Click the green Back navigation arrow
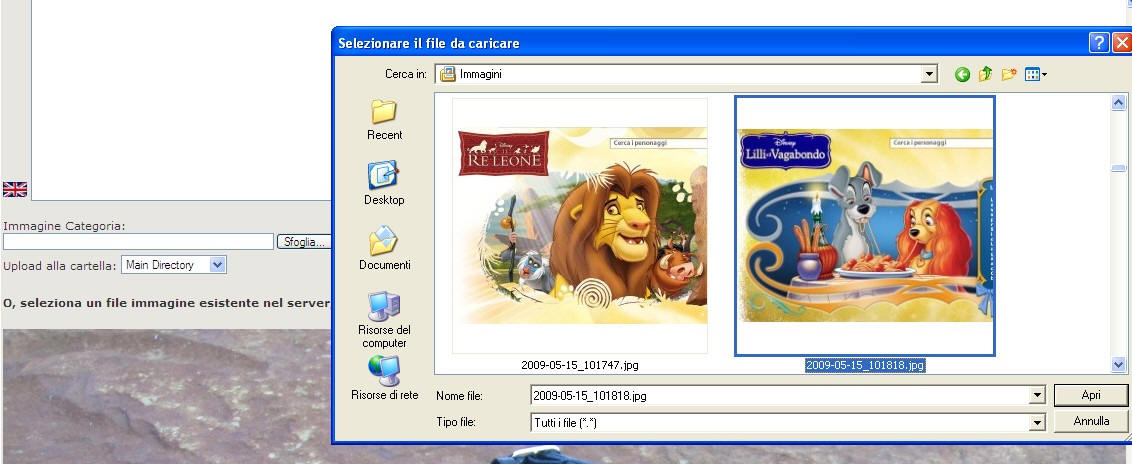The image size is (1132, 464). pyautogui.click(x=962, y=74)
